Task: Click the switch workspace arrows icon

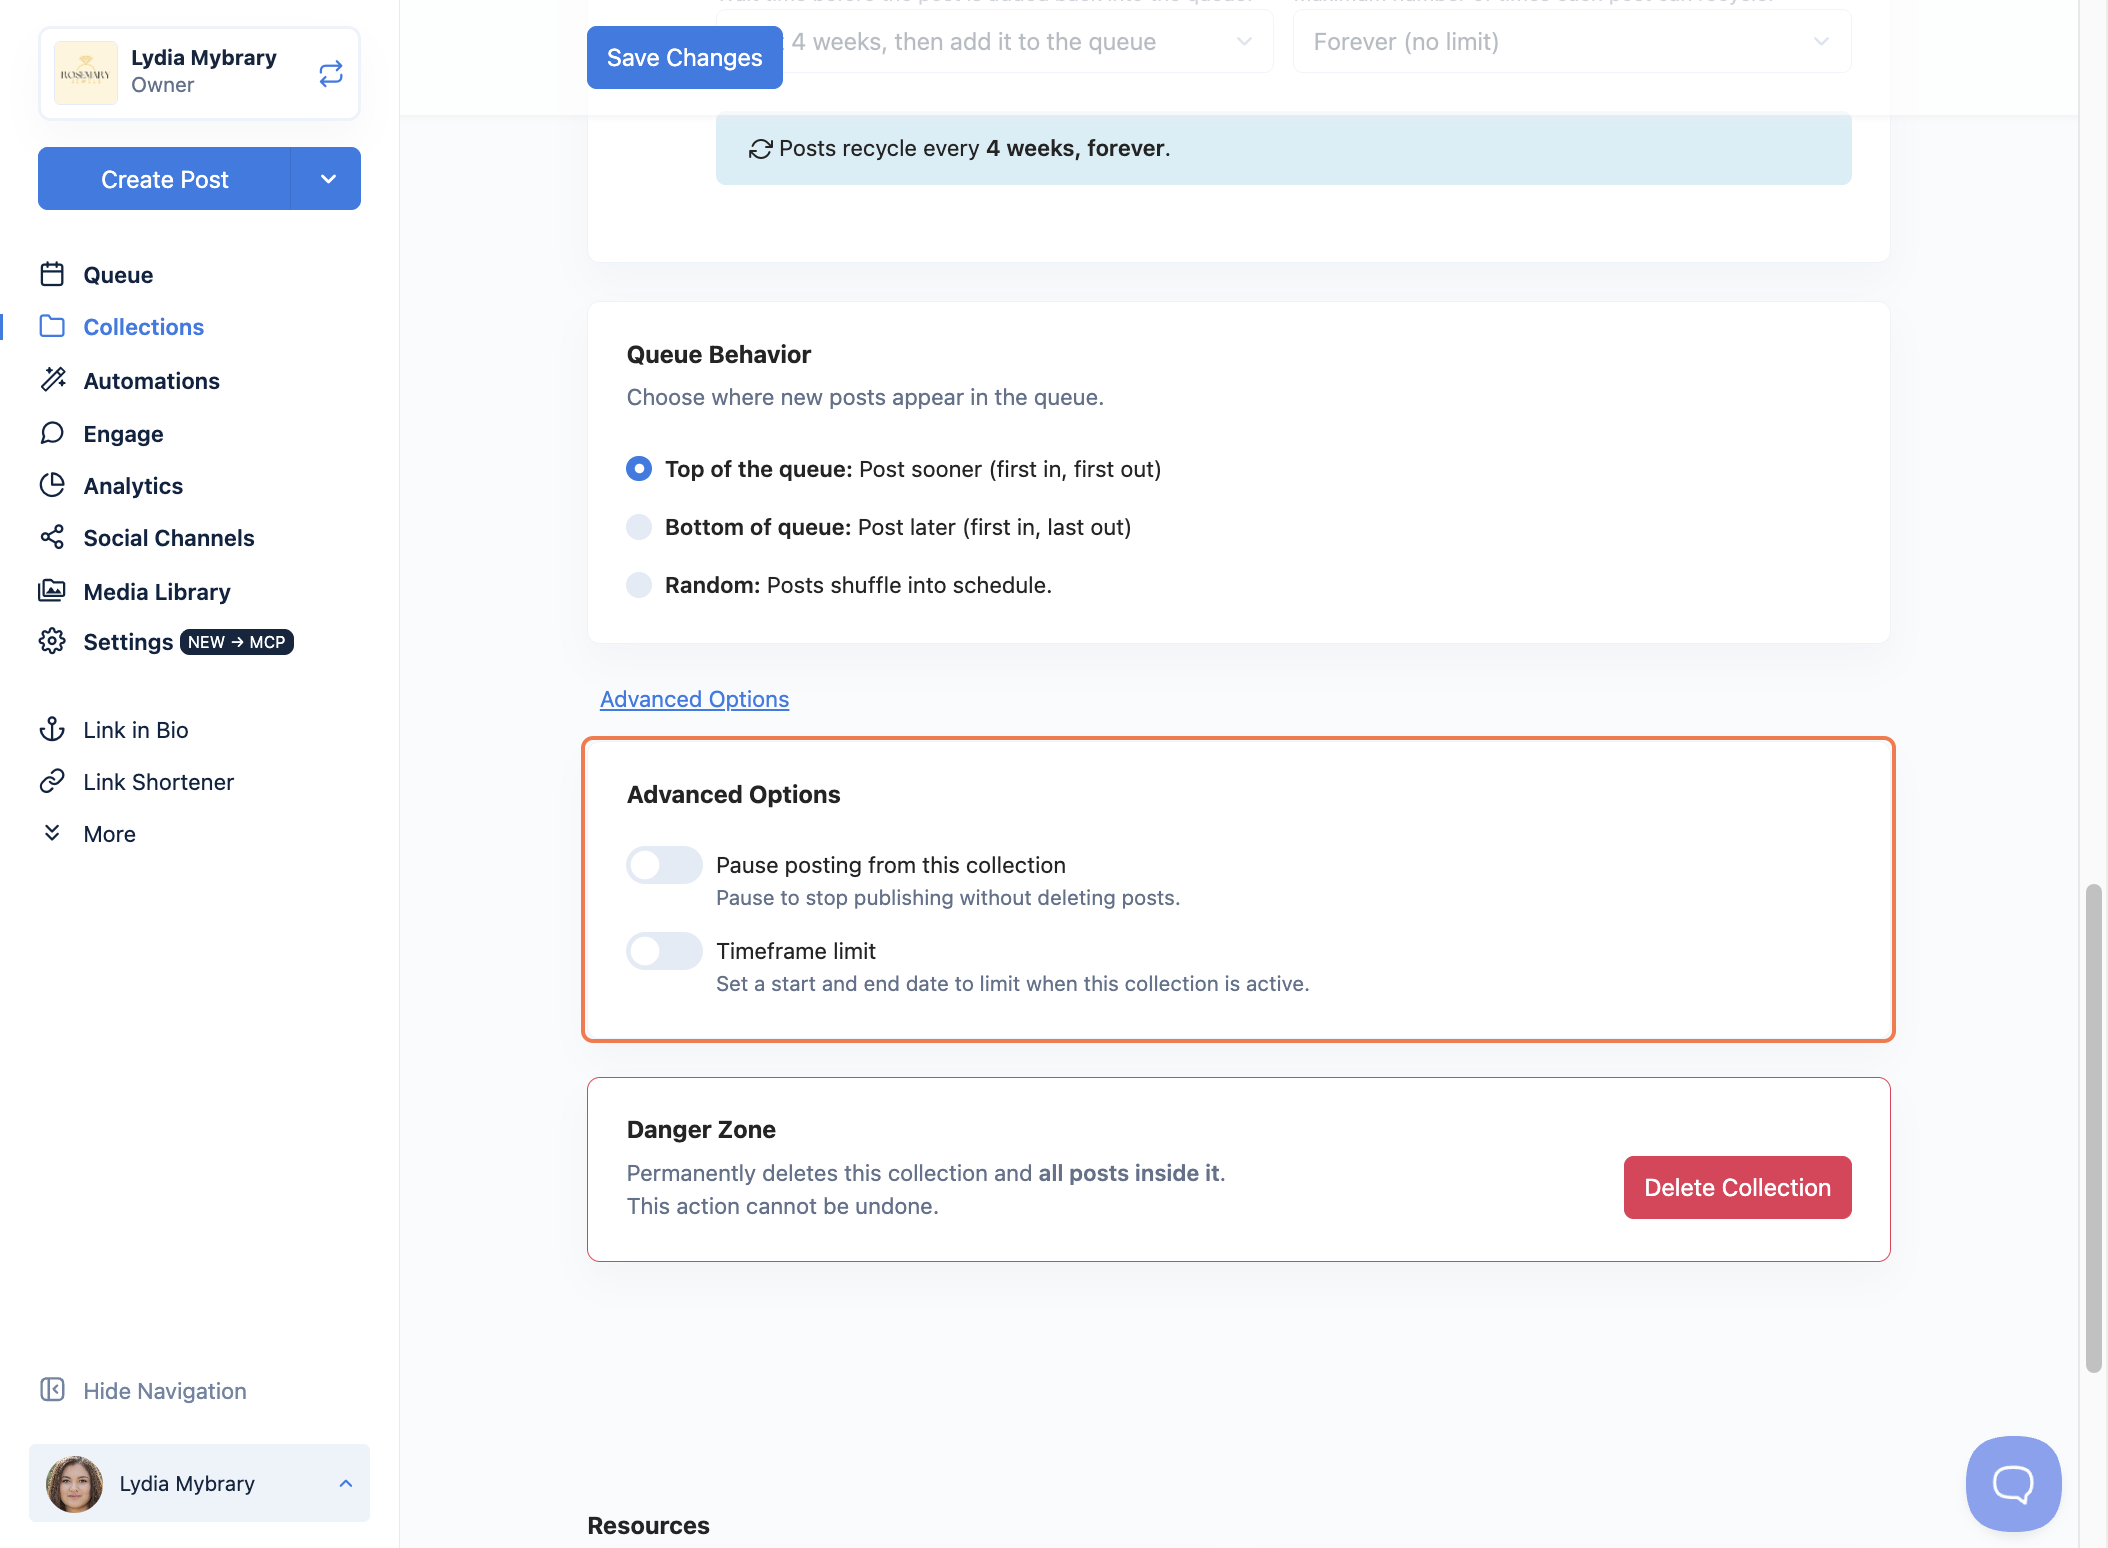Action: click(331, 73)
